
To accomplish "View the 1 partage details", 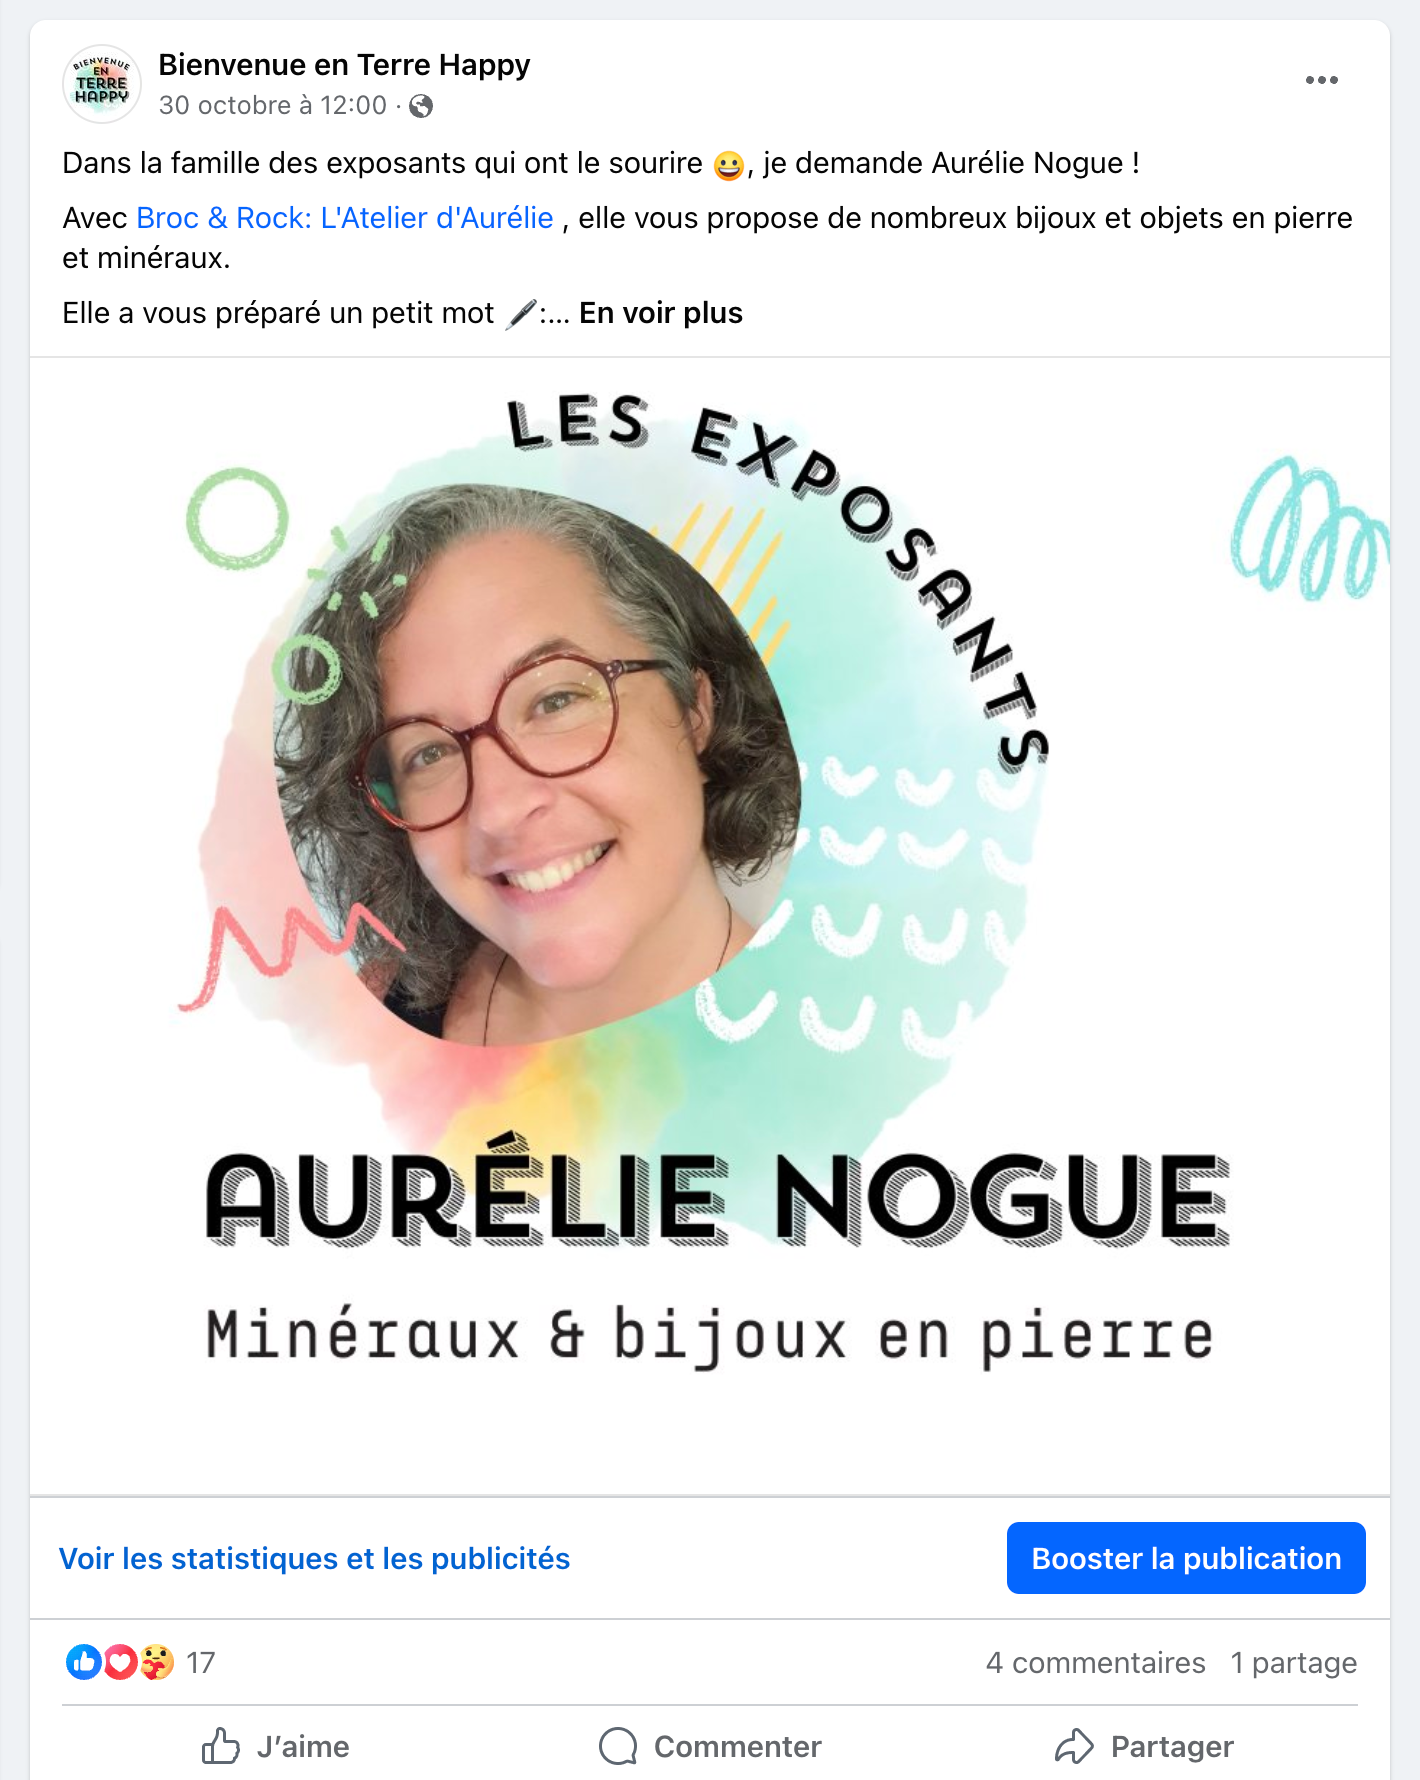I will [x=1294, y=1662].
